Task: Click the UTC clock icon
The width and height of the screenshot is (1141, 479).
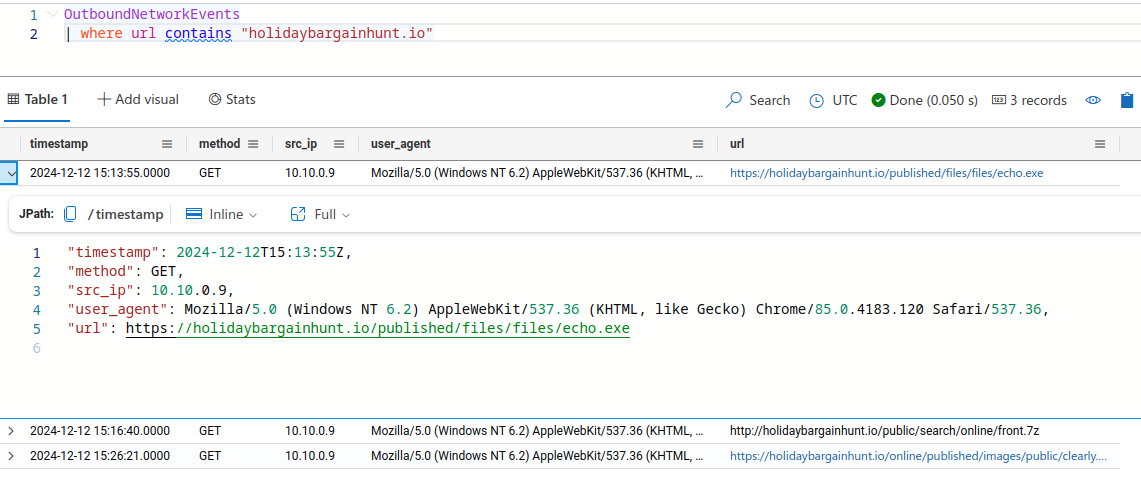Action: click(x=816, y=100)
